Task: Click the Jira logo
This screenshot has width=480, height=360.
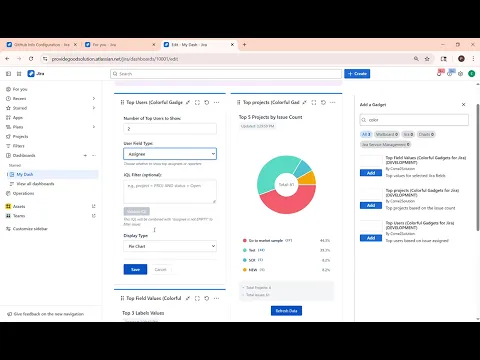Action: tap(36, 74)
